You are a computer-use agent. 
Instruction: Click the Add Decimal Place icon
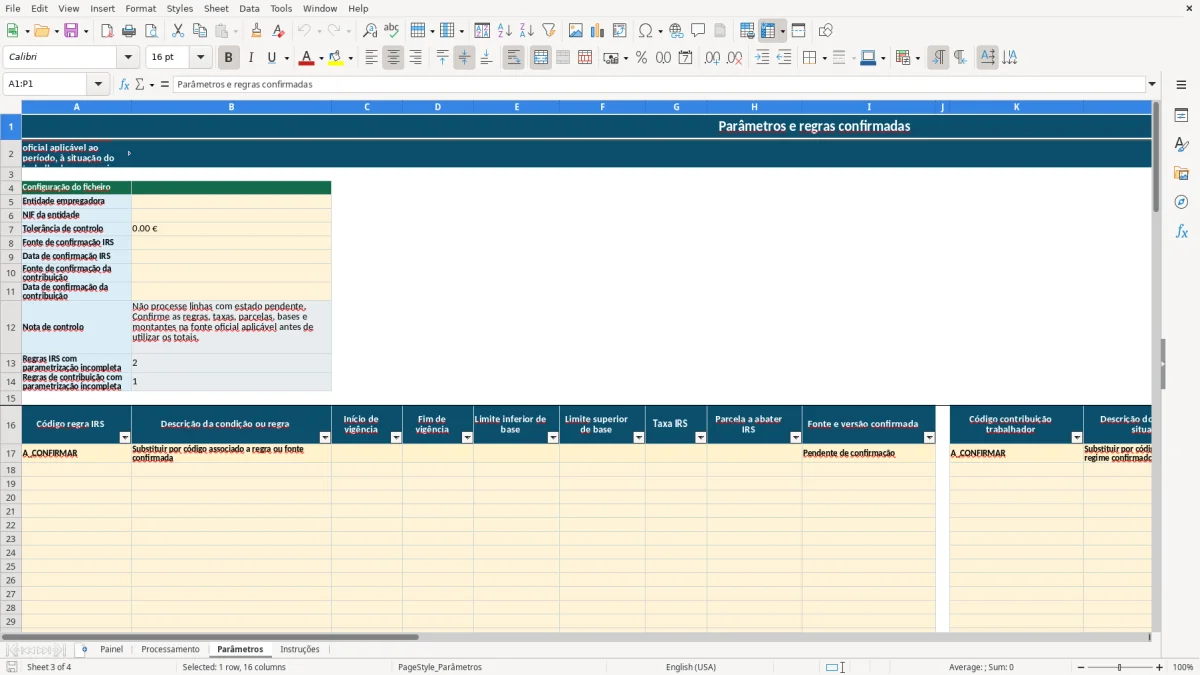(x=712, y=58)
